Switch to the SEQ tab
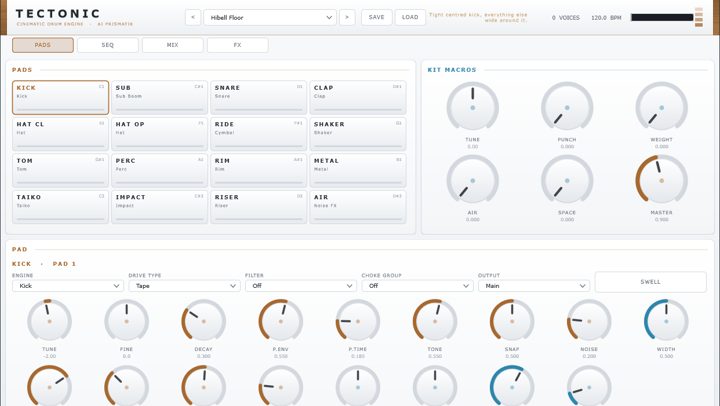Screen dimensions: 720x406 tap(107, 45)
